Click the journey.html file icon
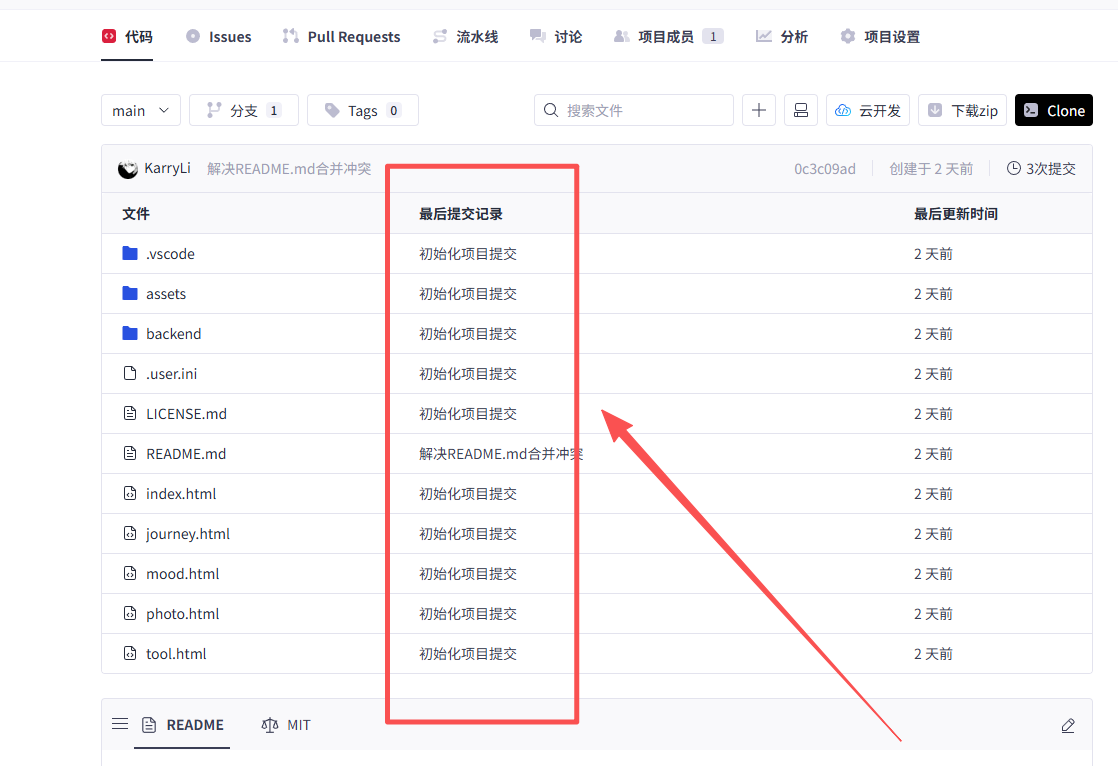Screen dimensions: 1118x766 click(130, 533)
